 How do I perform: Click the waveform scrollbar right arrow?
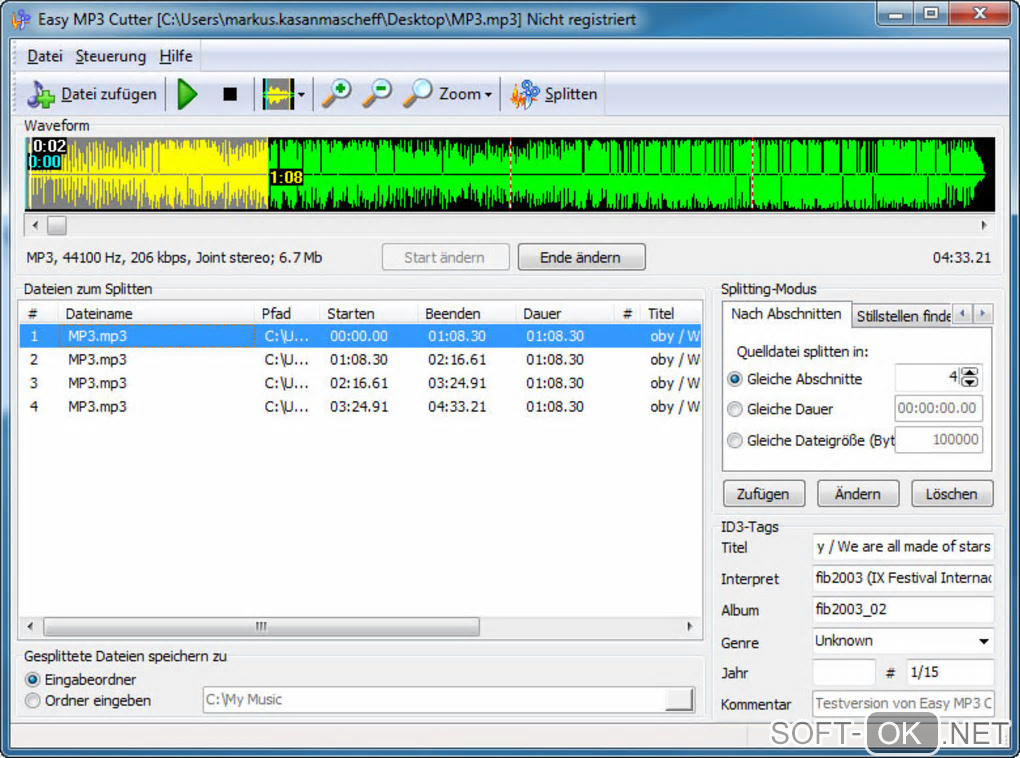[984, 226]
